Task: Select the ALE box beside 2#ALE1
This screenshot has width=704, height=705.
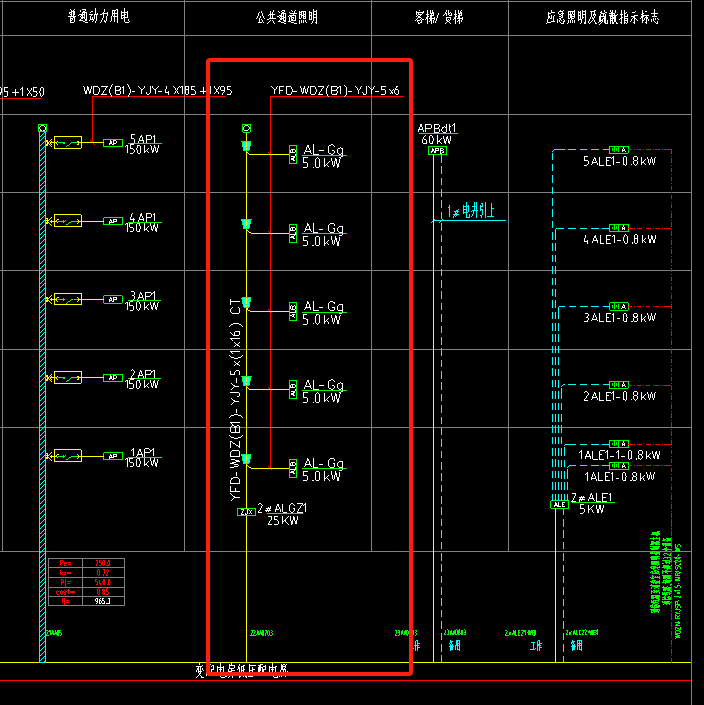Action: pyautogui.click(x=560, y=505)
